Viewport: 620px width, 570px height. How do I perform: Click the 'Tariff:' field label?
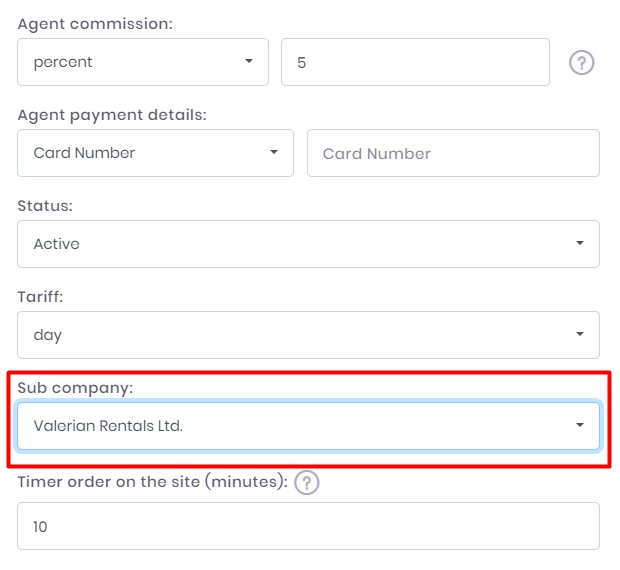(x=42, y=297)
